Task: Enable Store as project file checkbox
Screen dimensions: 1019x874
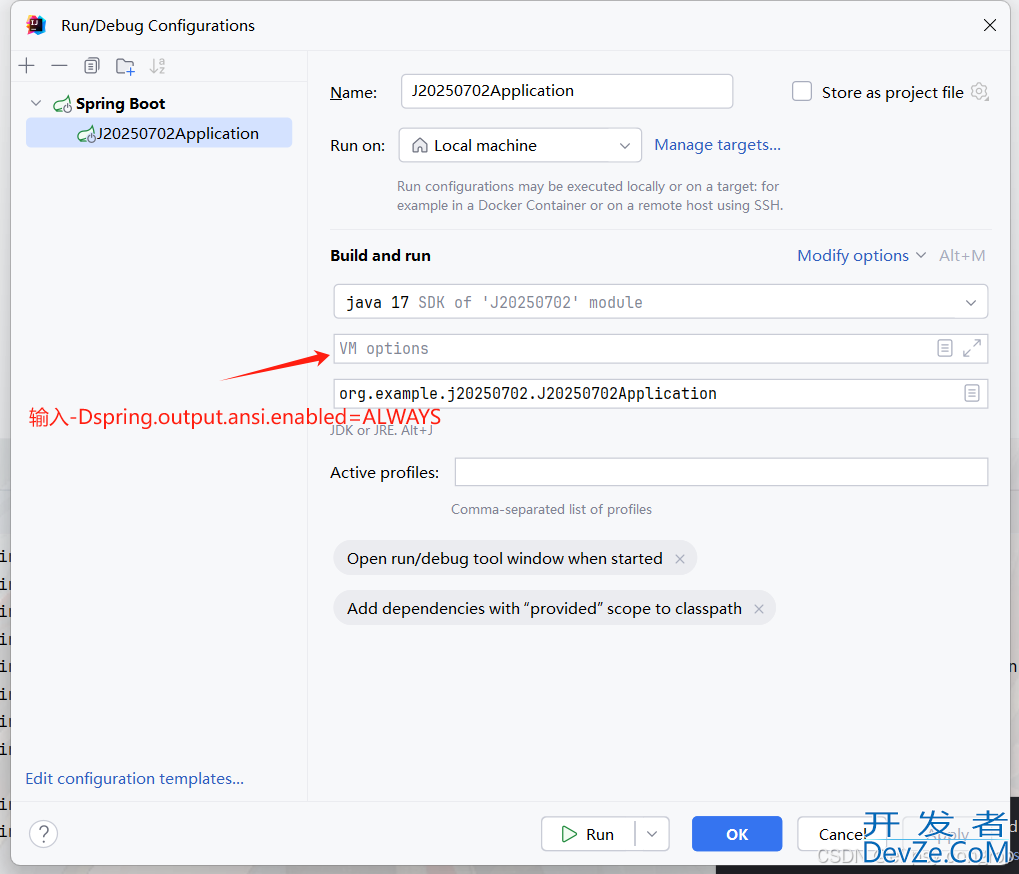Action: (802, 92)
